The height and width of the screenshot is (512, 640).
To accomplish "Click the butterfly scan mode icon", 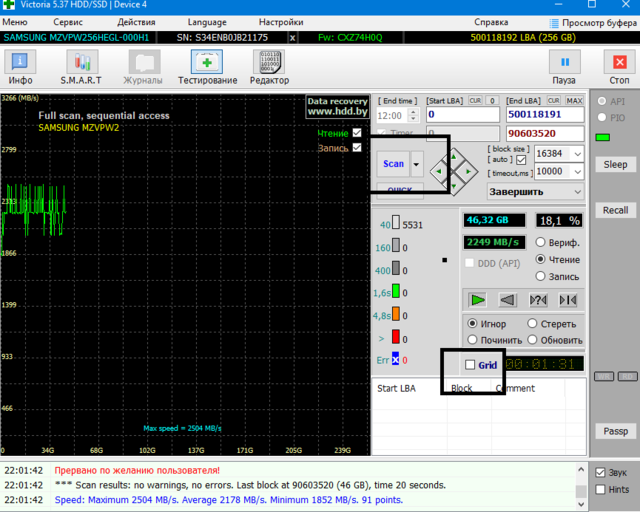I will pos(568,299).
